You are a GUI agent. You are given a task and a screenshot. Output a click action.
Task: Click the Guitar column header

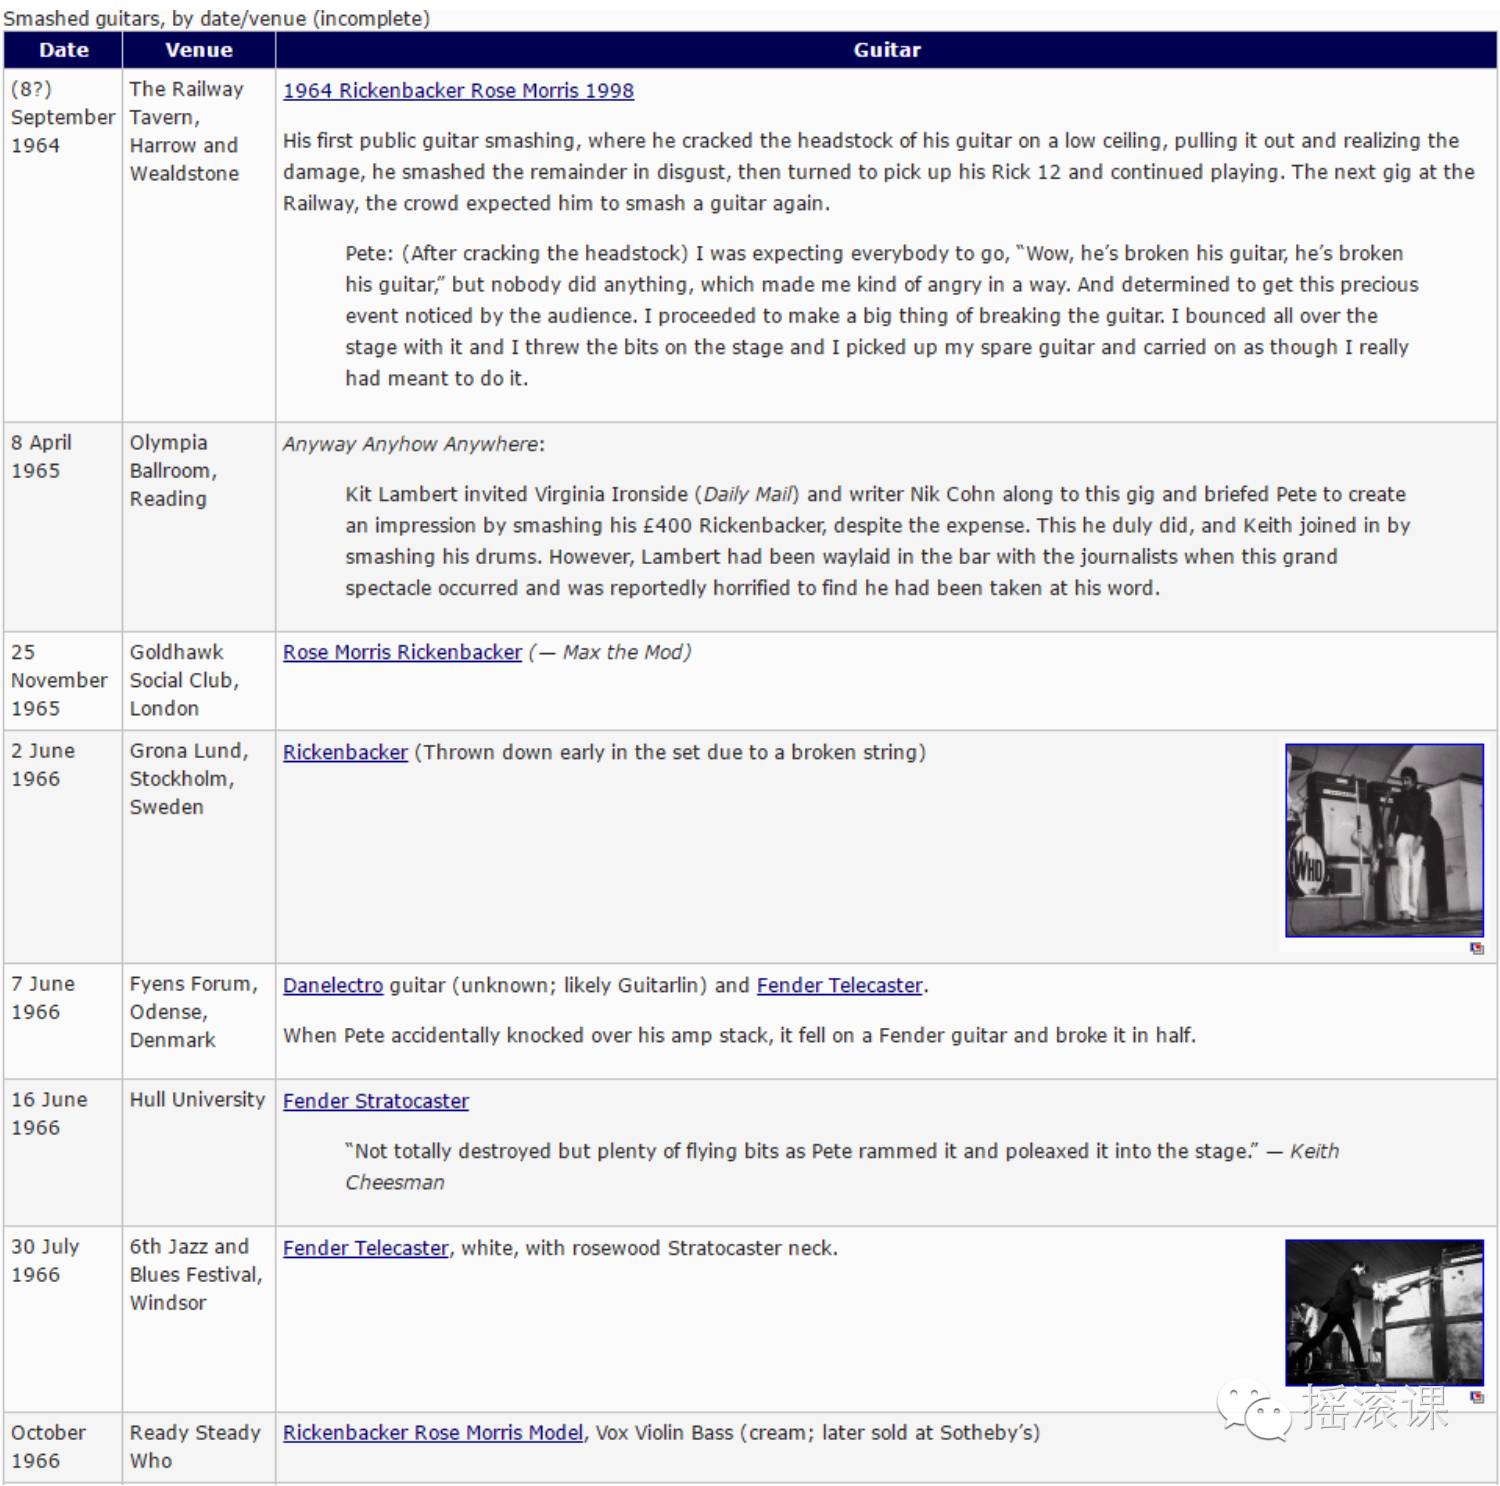887,50
